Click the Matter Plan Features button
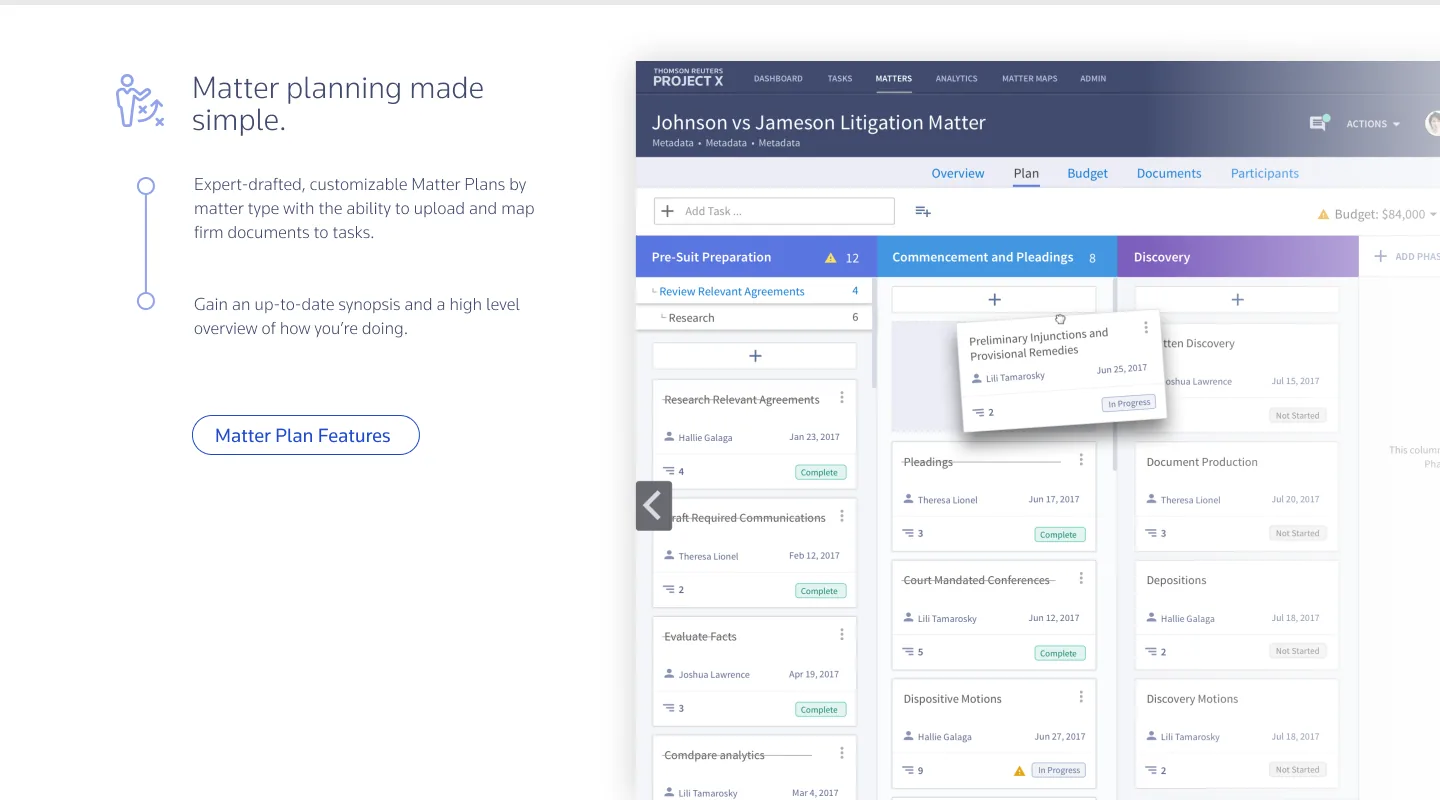Screen dimensions: 1440x800 click(305, 435)
